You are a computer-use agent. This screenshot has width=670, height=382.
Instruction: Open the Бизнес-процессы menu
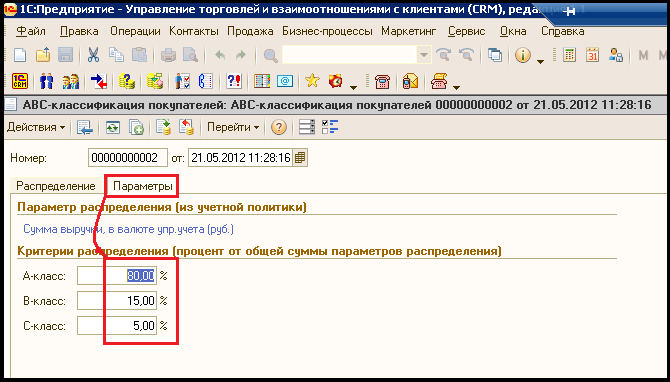click(x=327, y=31)
